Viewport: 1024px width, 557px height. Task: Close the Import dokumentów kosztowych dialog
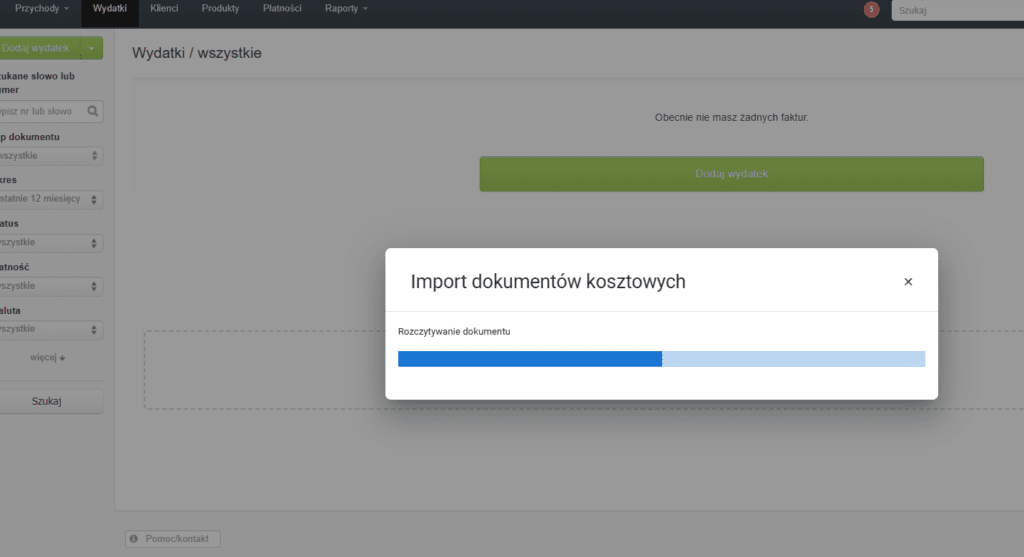coord(908,282)
